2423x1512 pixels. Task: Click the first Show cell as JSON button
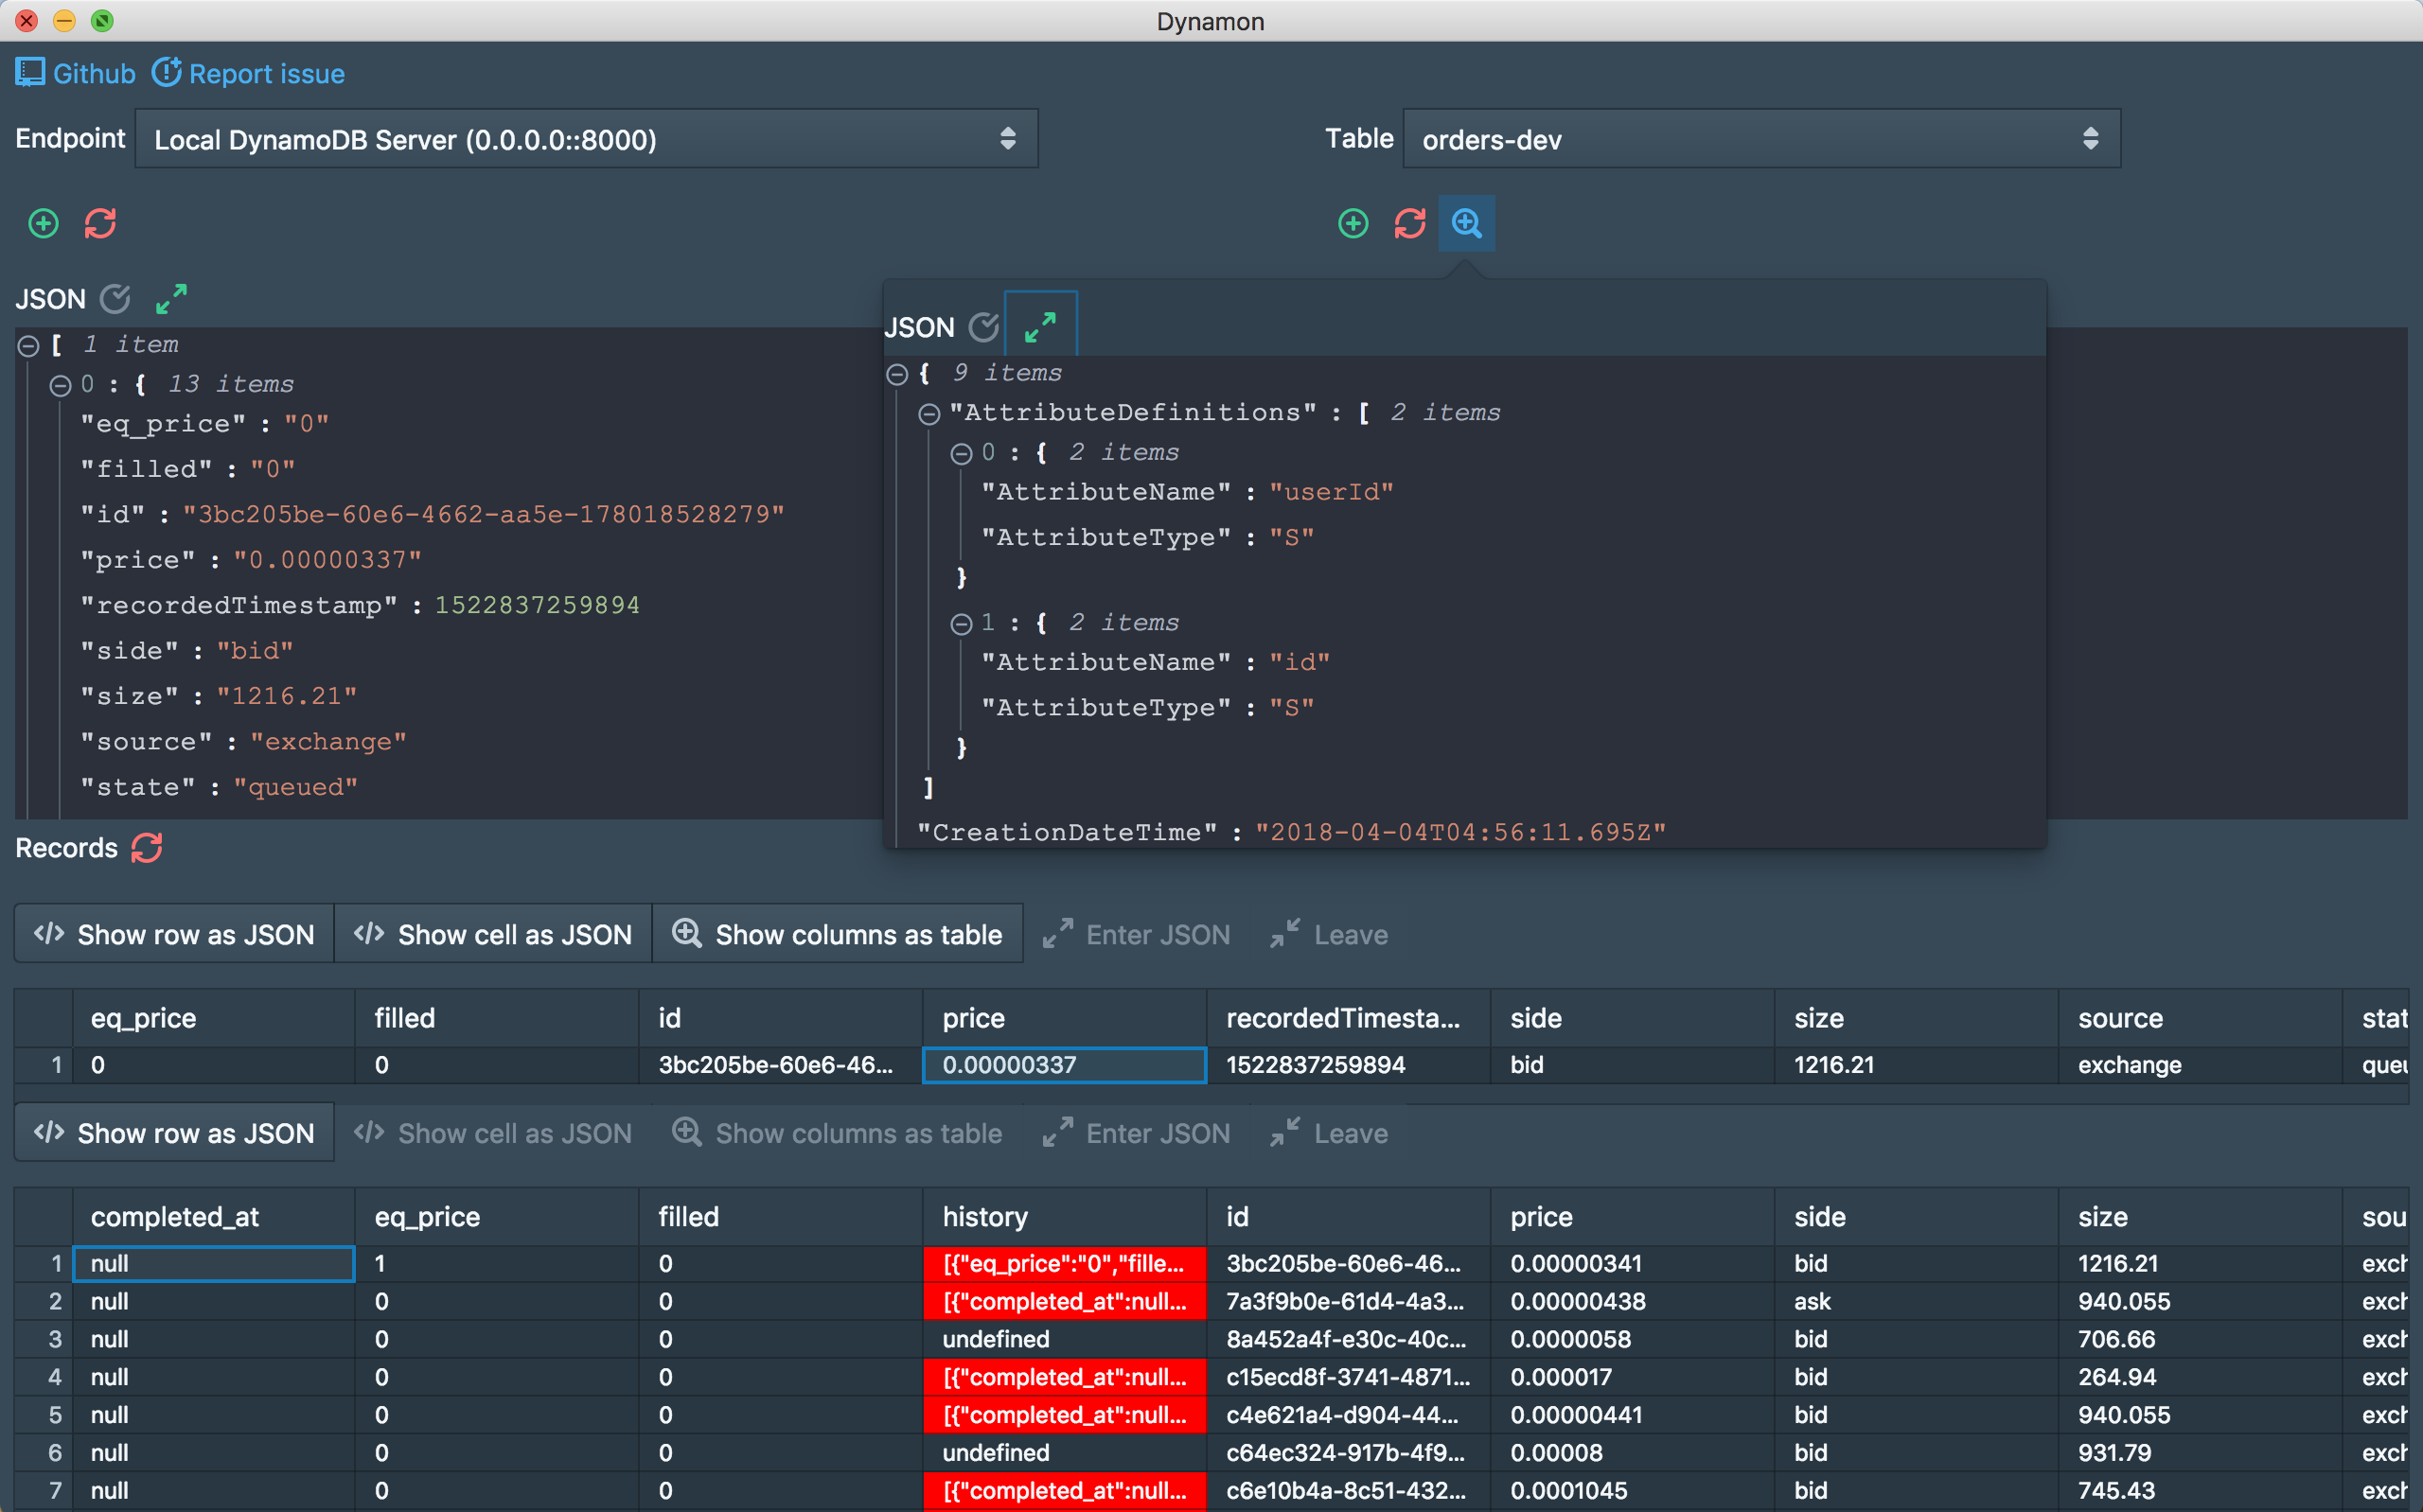[x=493, y=934]
